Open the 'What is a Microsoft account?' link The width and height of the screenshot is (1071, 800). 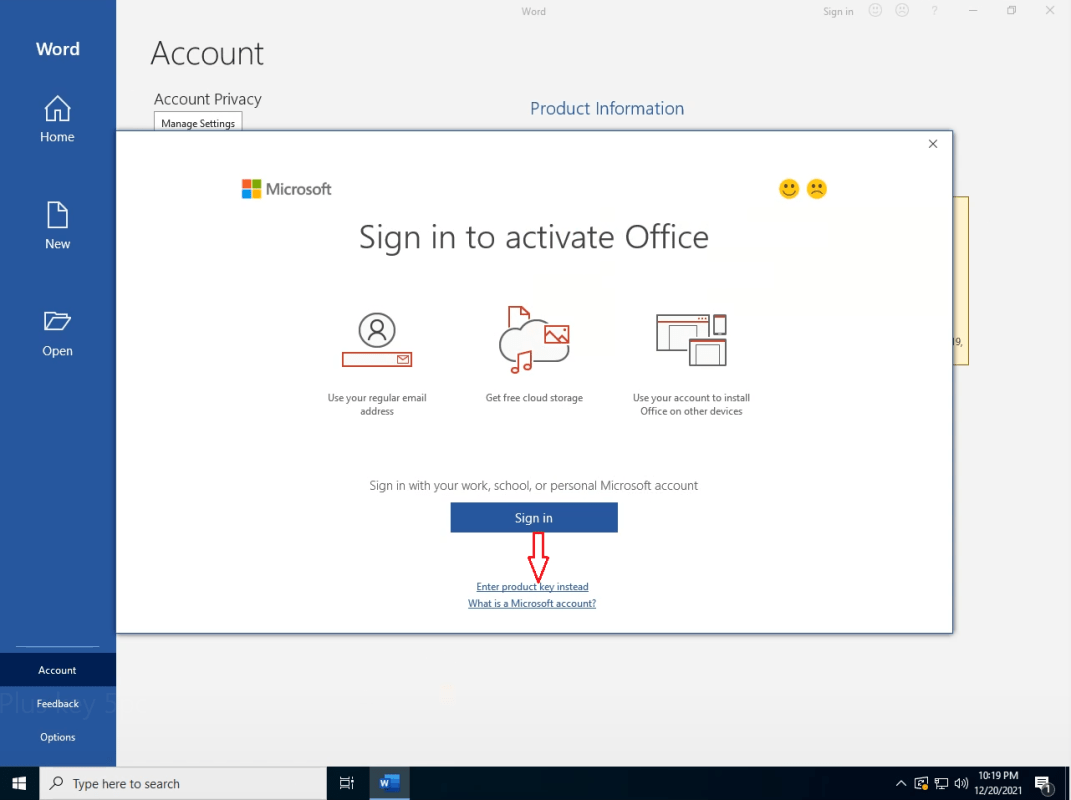[x=532, y=604]
